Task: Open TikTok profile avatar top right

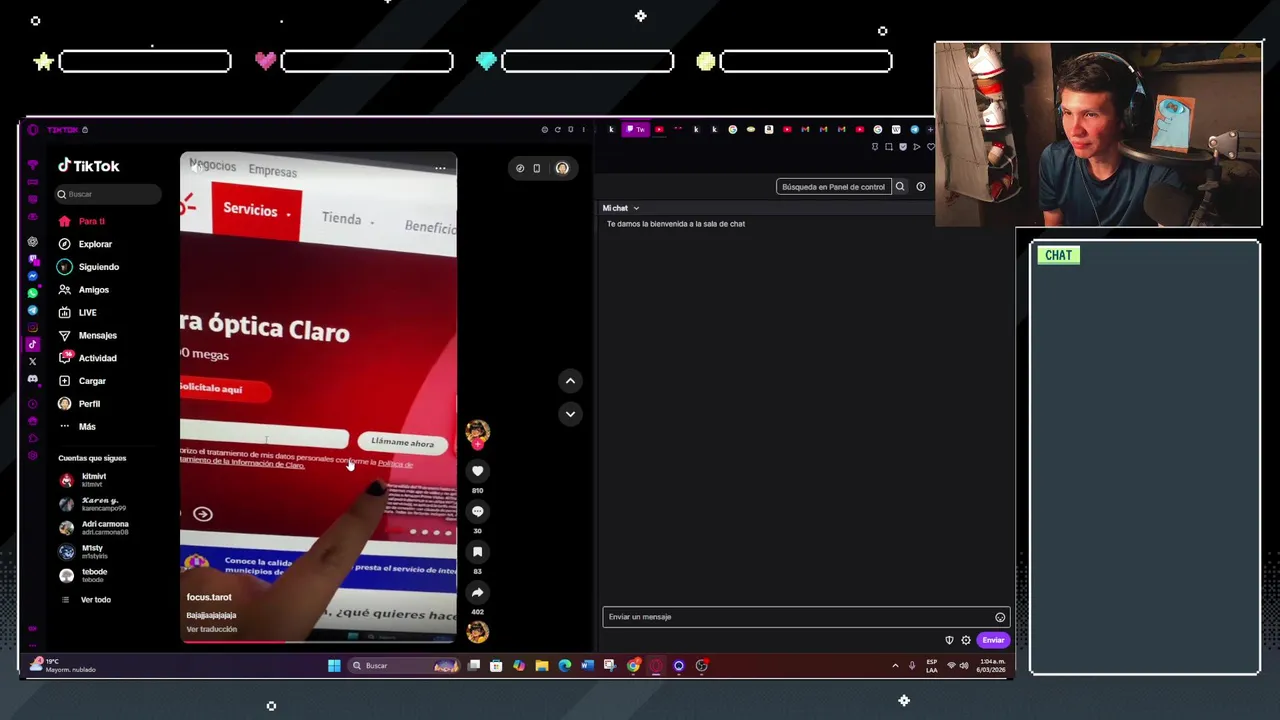Action: tap(562, 168)
